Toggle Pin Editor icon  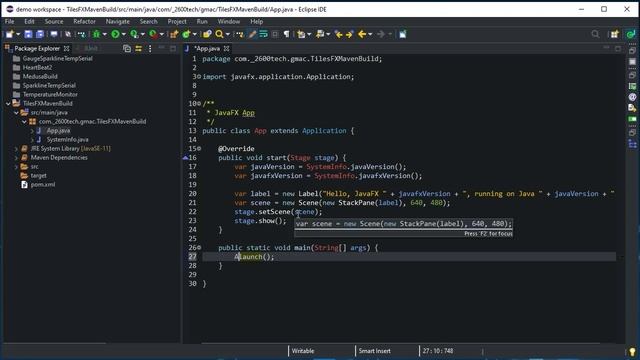pos(402,34)
